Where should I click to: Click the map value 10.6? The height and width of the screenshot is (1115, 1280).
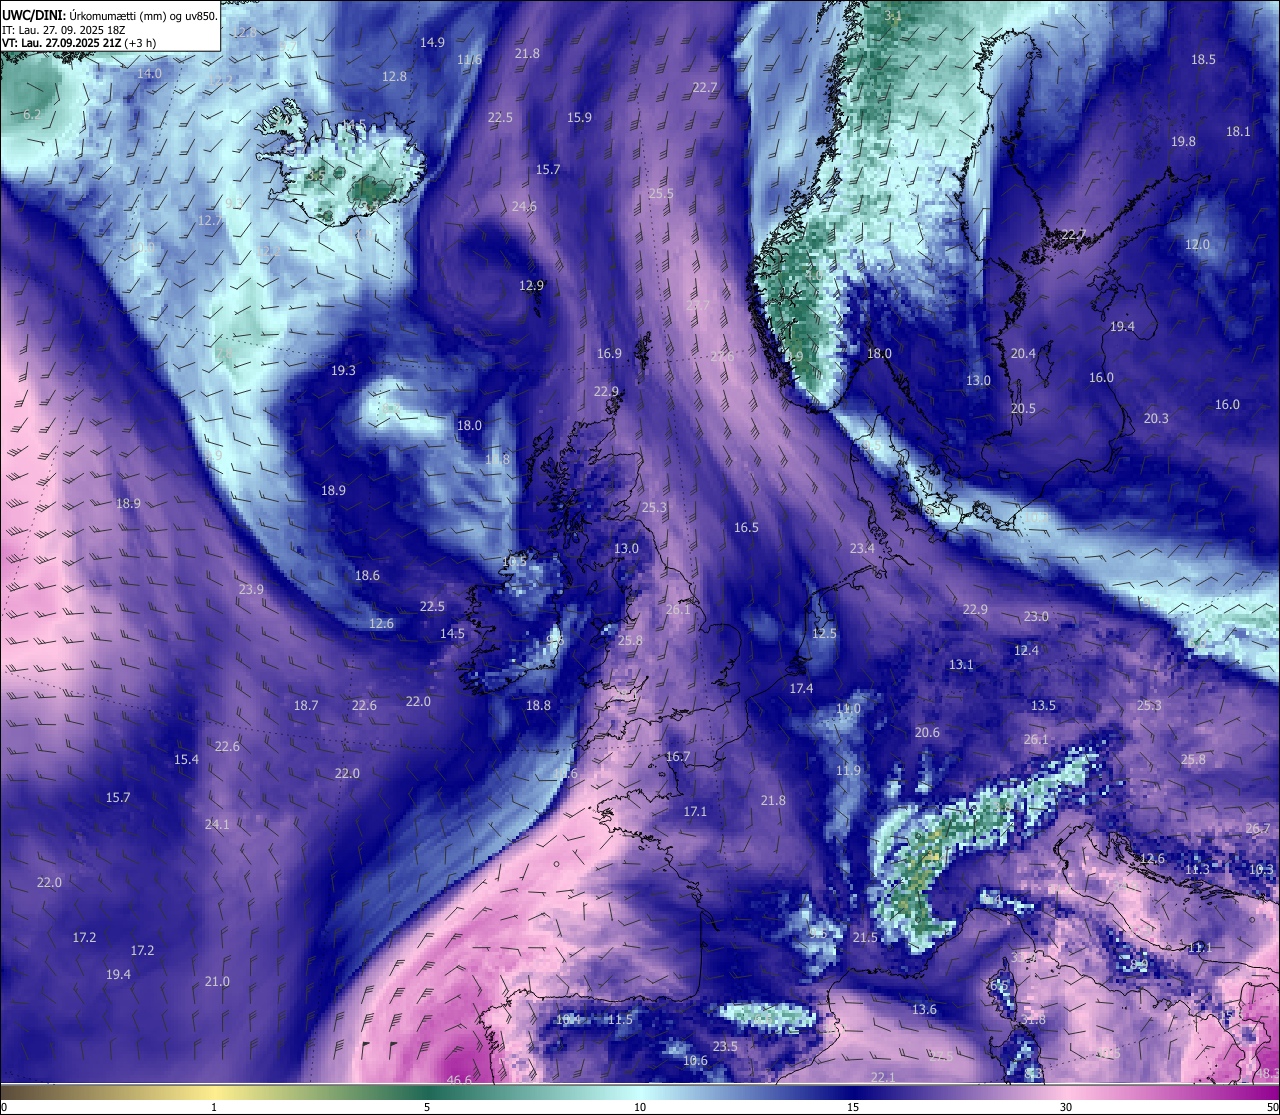[x=695, y=1060]
